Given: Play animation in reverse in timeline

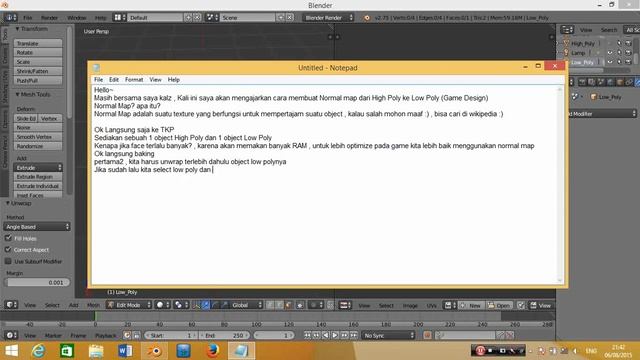Looking at the screenshot, I should click(326, 335).
